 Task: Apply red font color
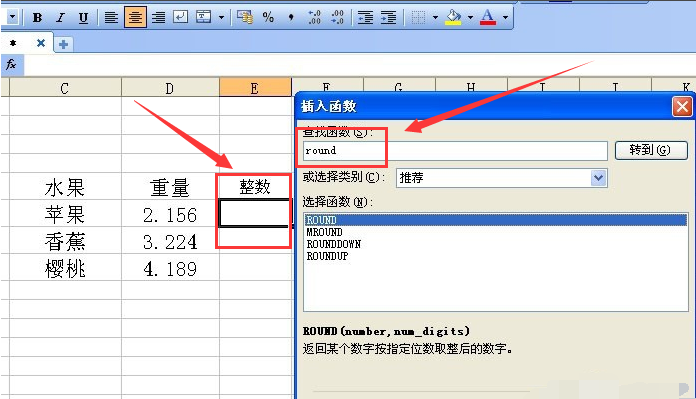pyautogui.click(x=488, y=18)
